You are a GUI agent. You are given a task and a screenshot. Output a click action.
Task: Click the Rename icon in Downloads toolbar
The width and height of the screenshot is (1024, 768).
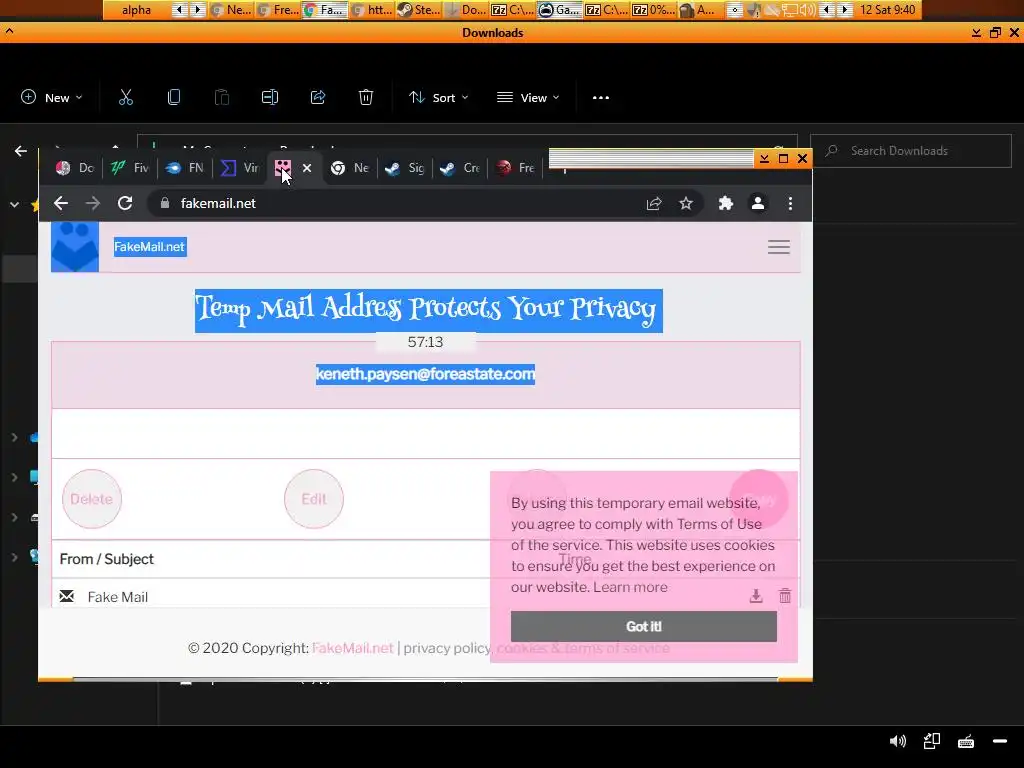[x=270, y=97]
